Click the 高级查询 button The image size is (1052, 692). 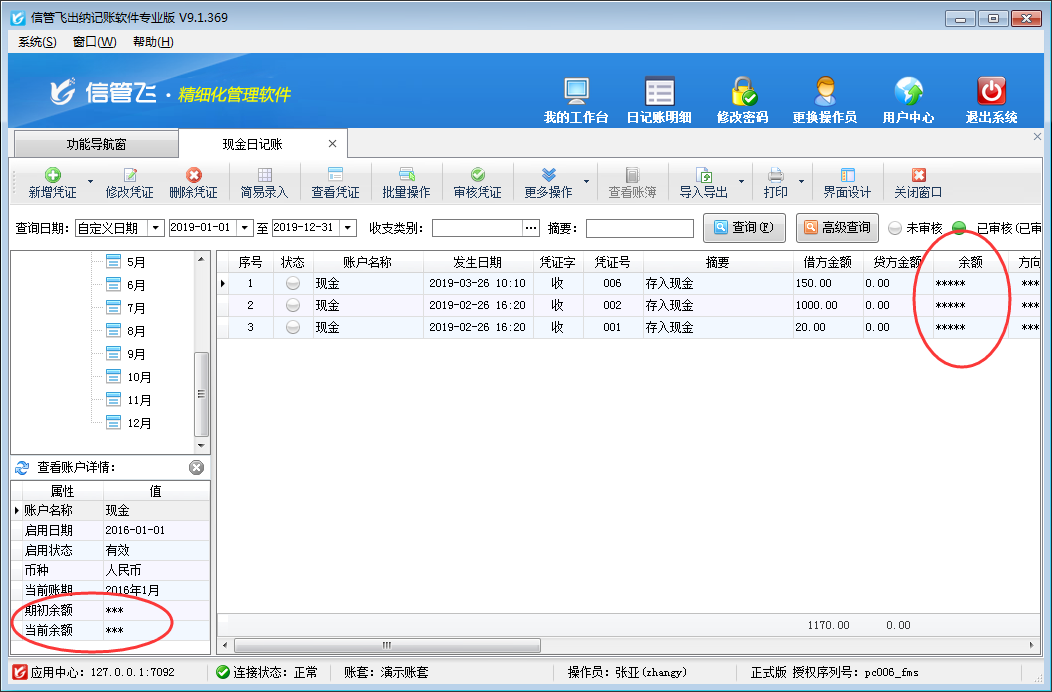point(836,228)
